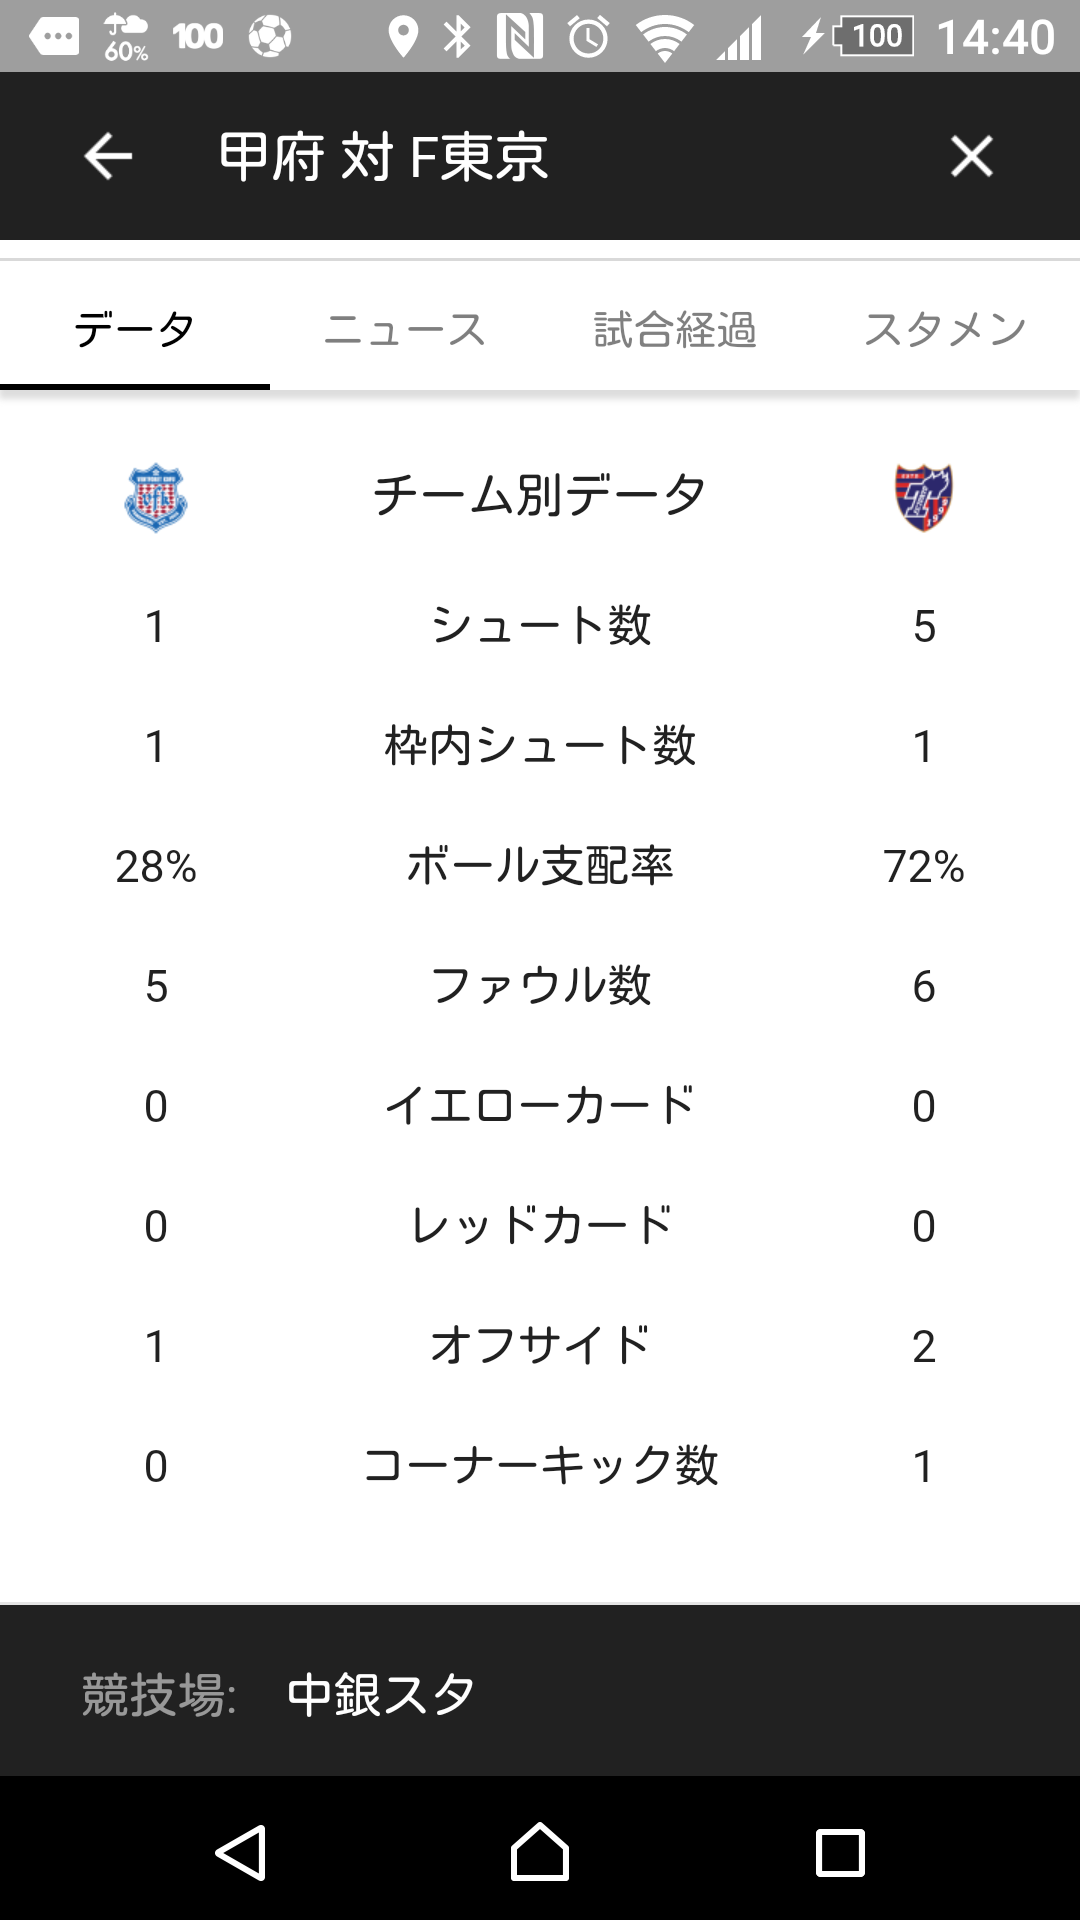Tap the soccer ball status bar icon

tap(270, 37)
